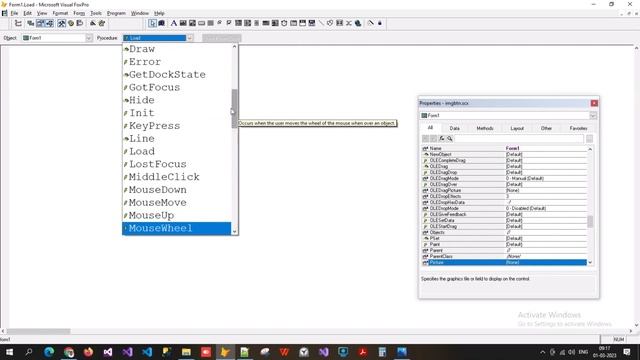The image size is (640, 360).
Task: Collapse the Procedure dropdown via its arrow
Action: tap(190, 38)
